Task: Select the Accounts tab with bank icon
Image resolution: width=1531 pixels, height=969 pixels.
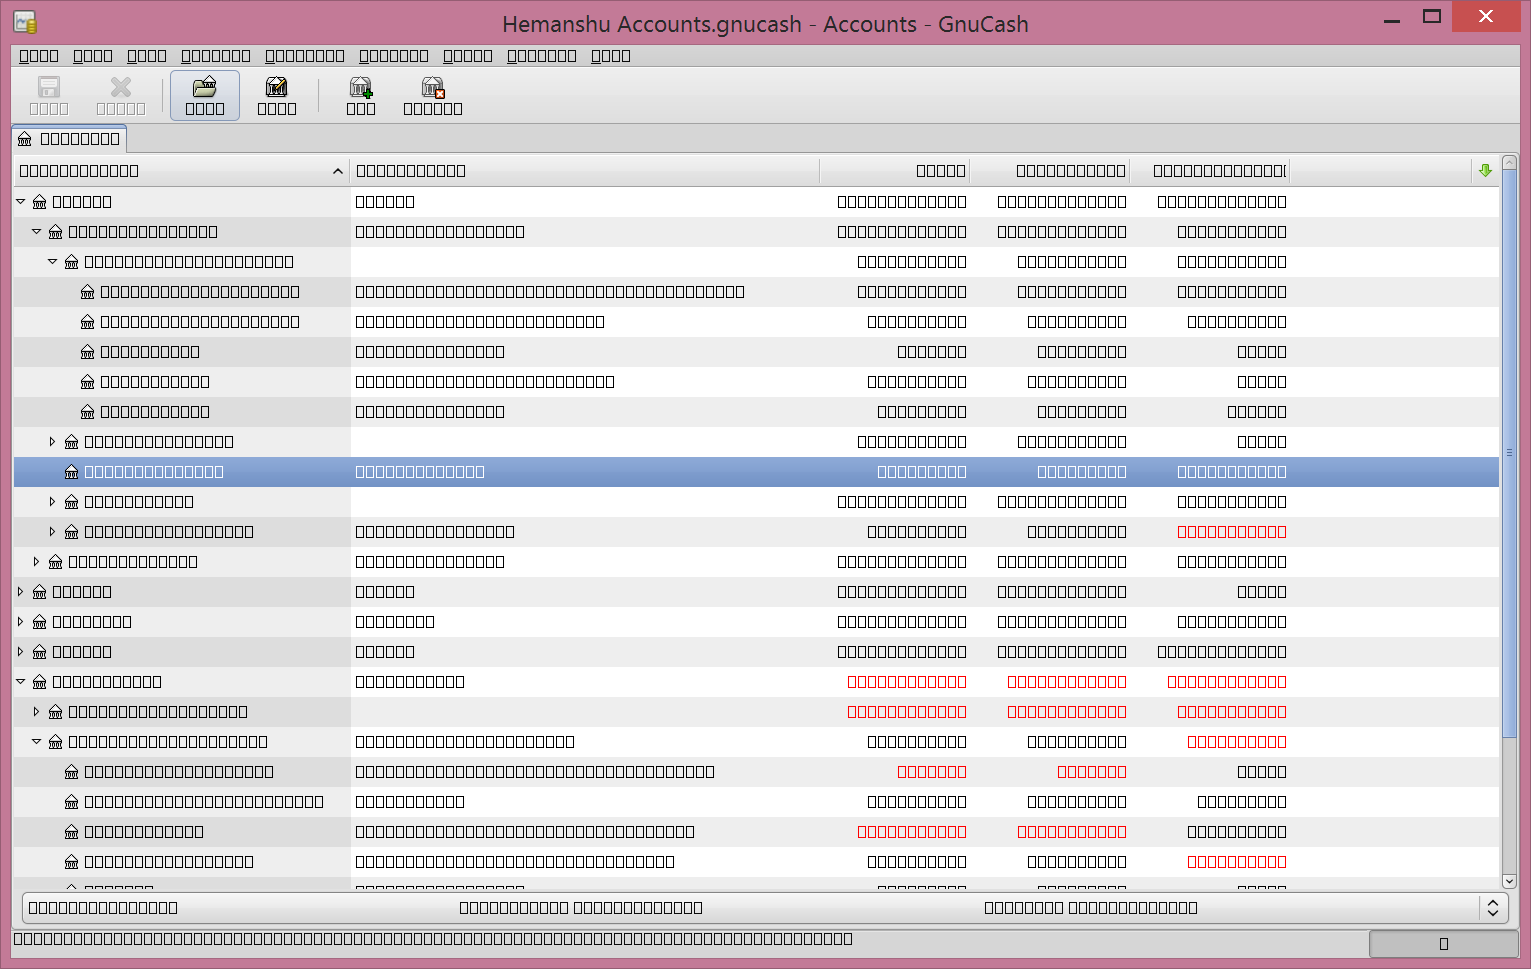Action: tap(69, 139)
